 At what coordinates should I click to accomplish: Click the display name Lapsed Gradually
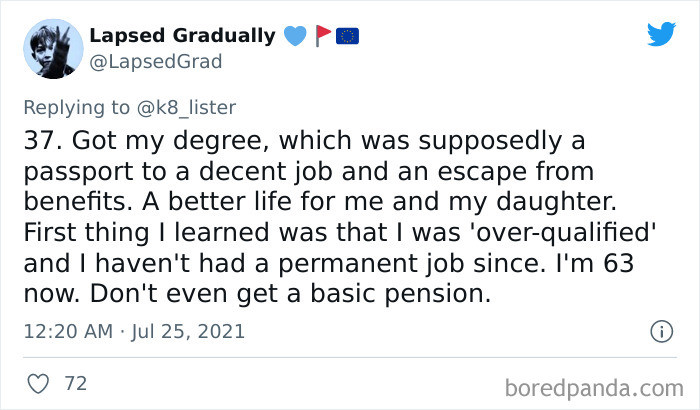pos(182,36)
